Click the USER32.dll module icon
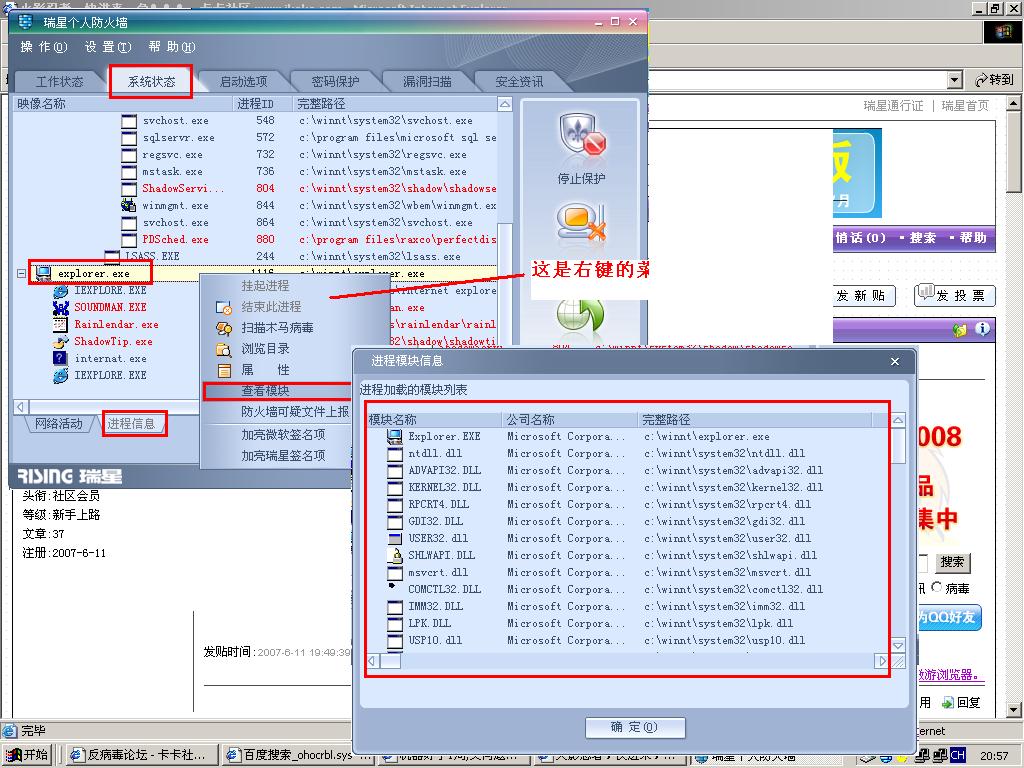This screenshot has height=768, width=1024. pos(394,538)
